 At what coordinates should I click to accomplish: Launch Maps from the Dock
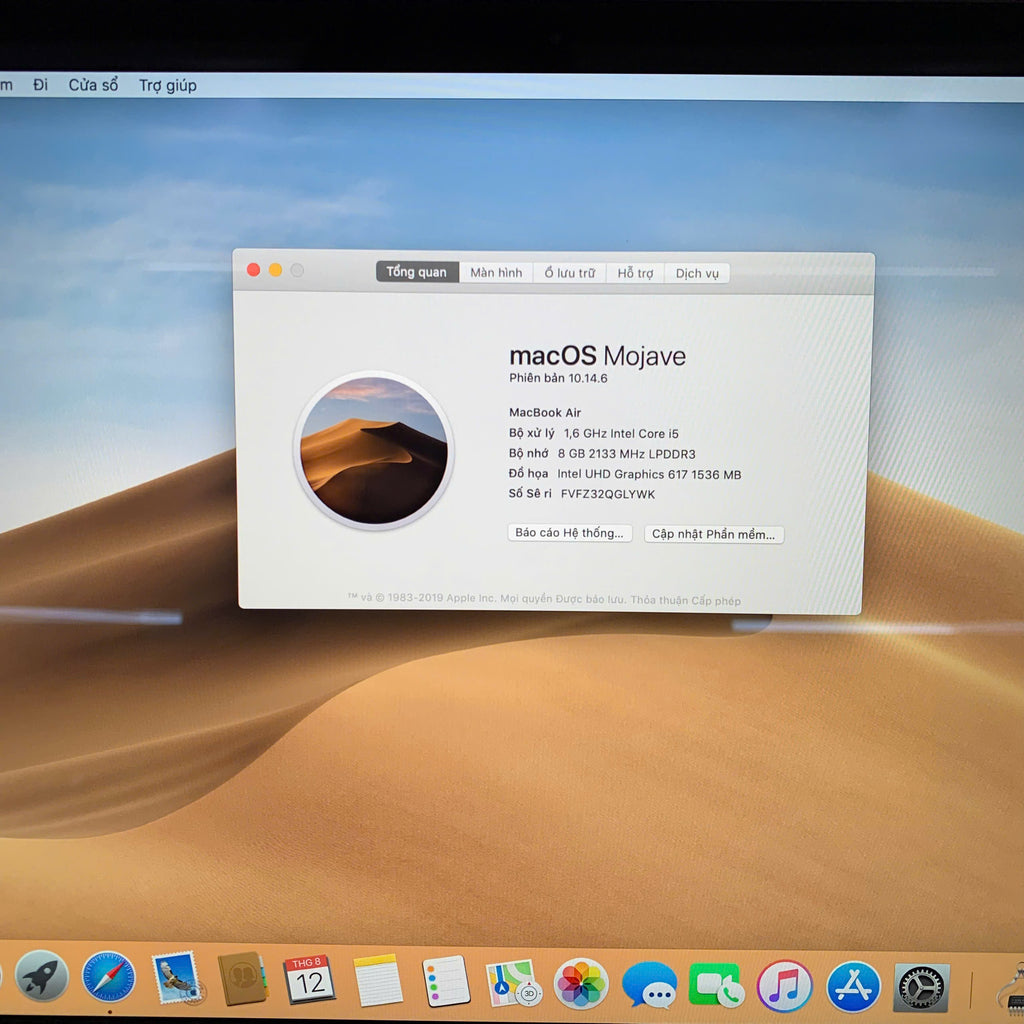513,983
